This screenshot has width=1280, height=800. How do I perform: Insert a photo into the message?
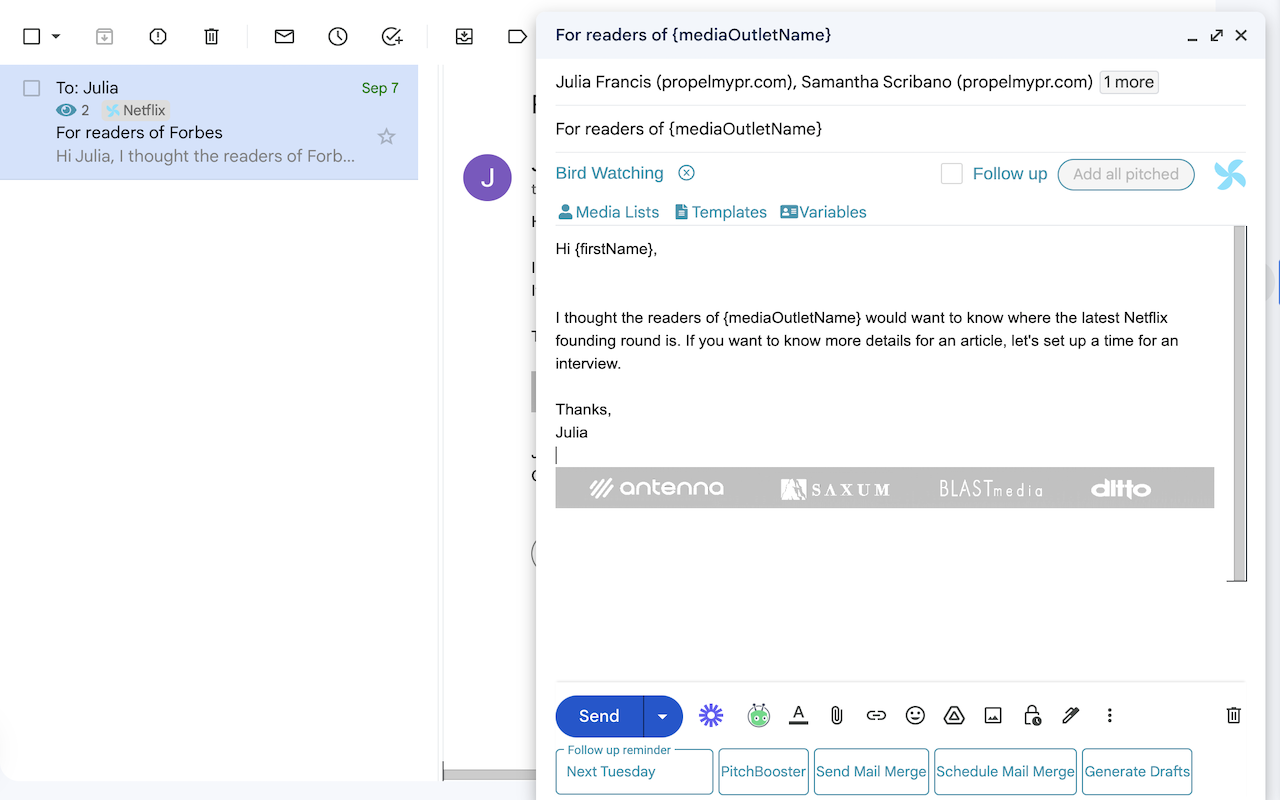(x=992, y=715)
